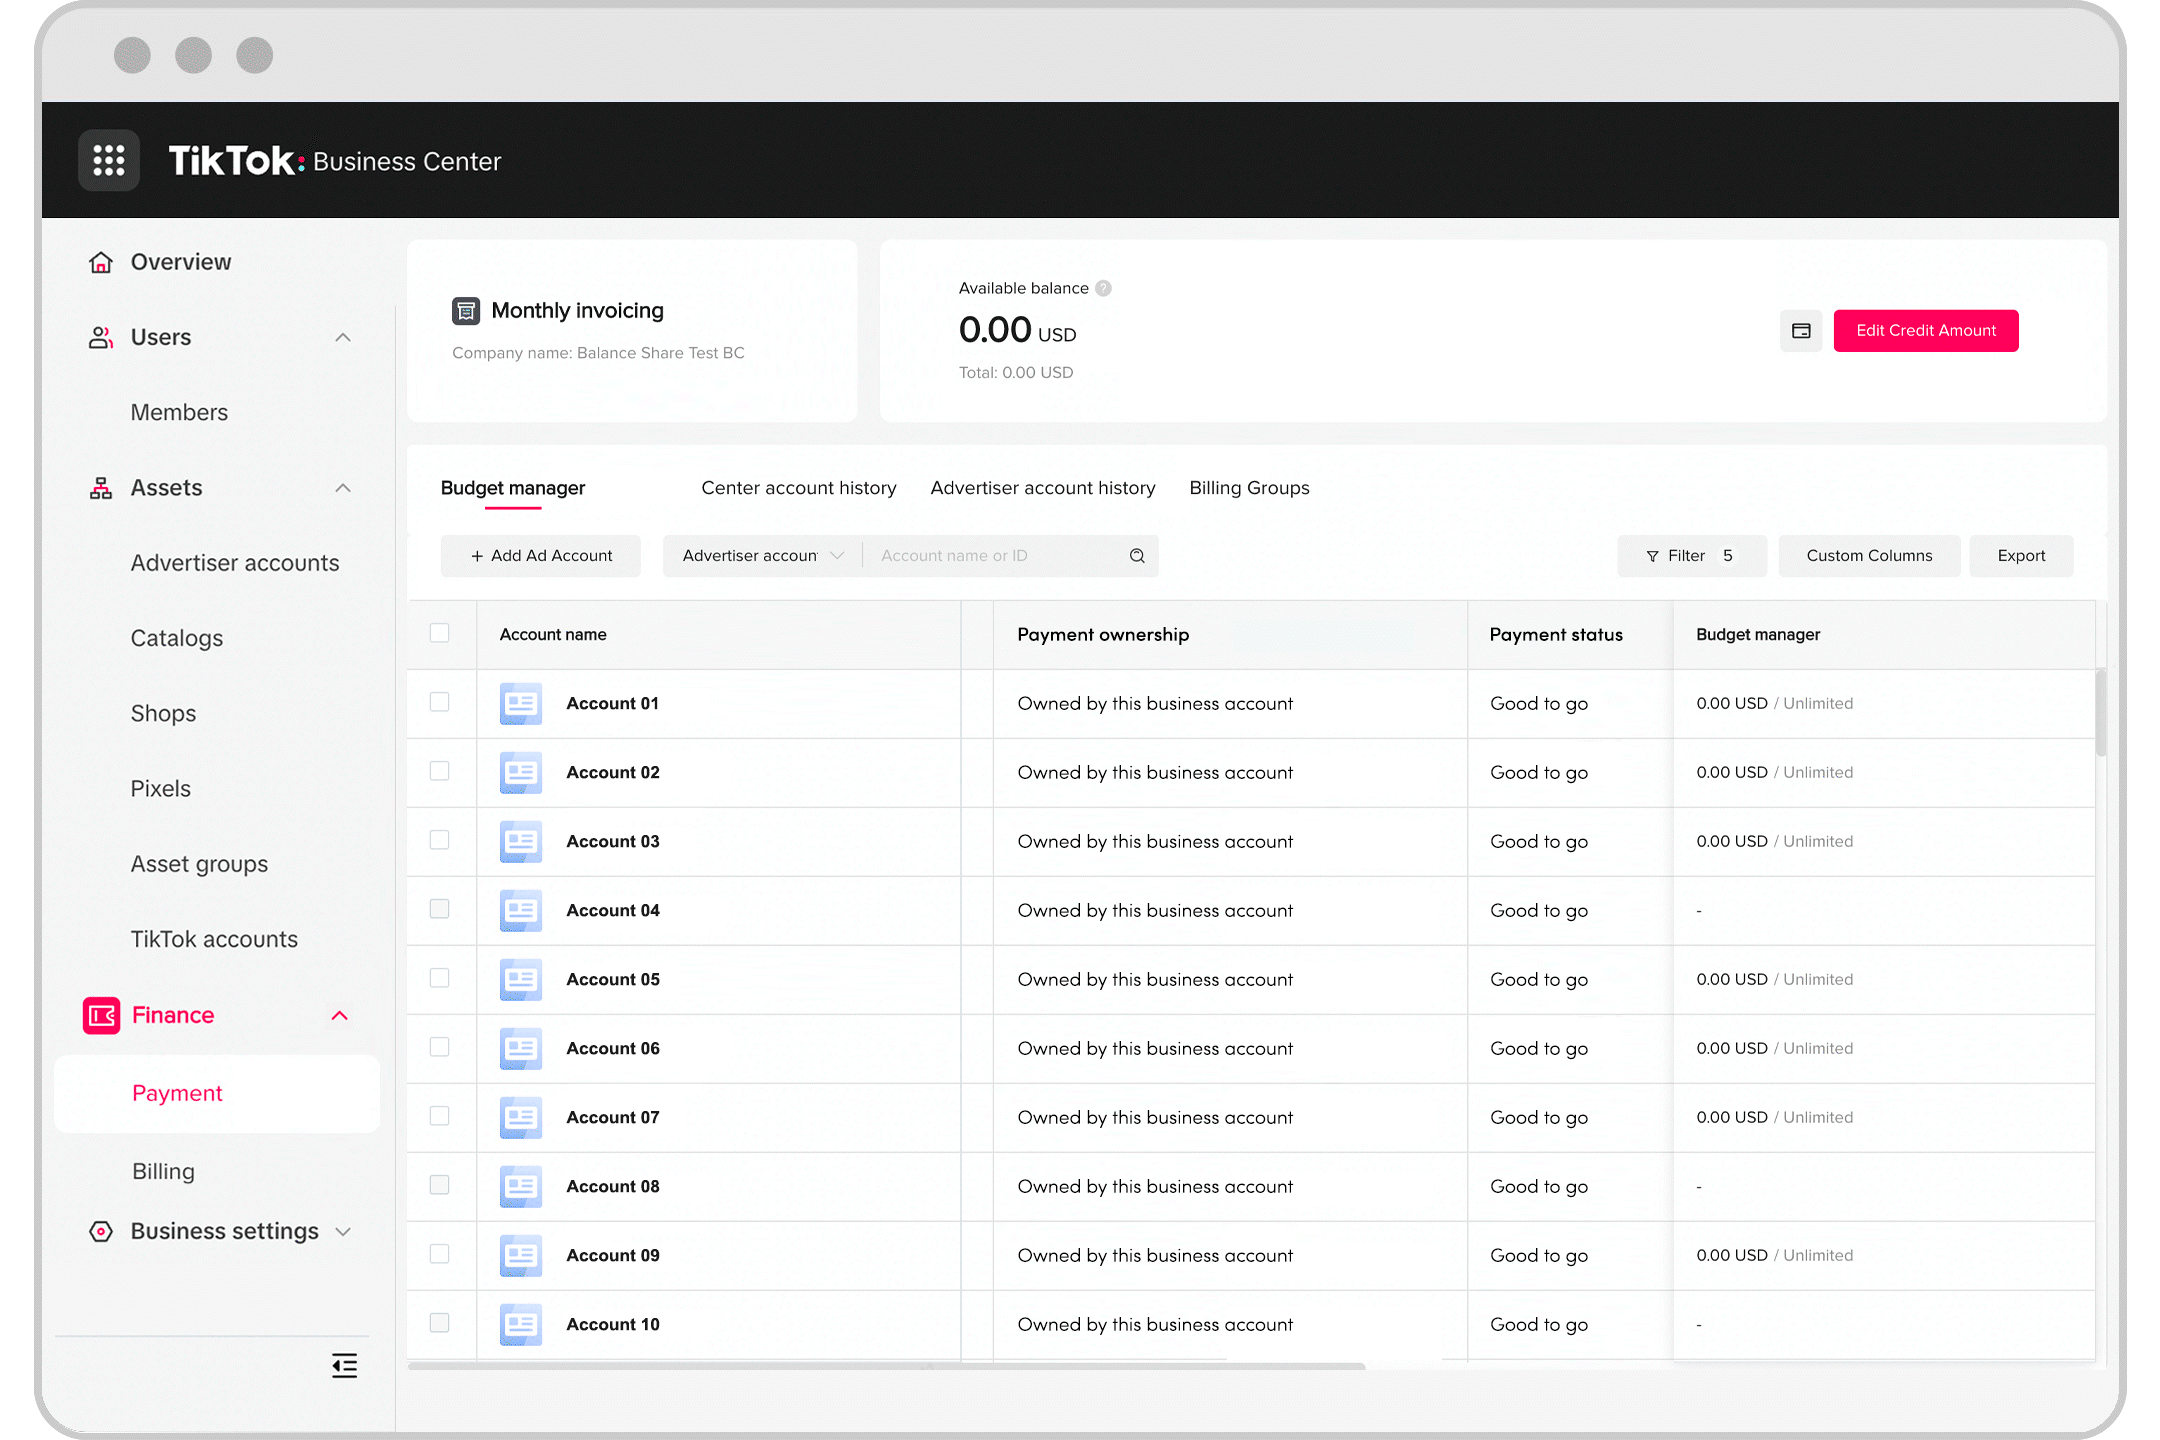This screenshot has width=2160, height=1440.
Task: Click the Edit Credit Amount button
Action: [x=1925, y=331]
